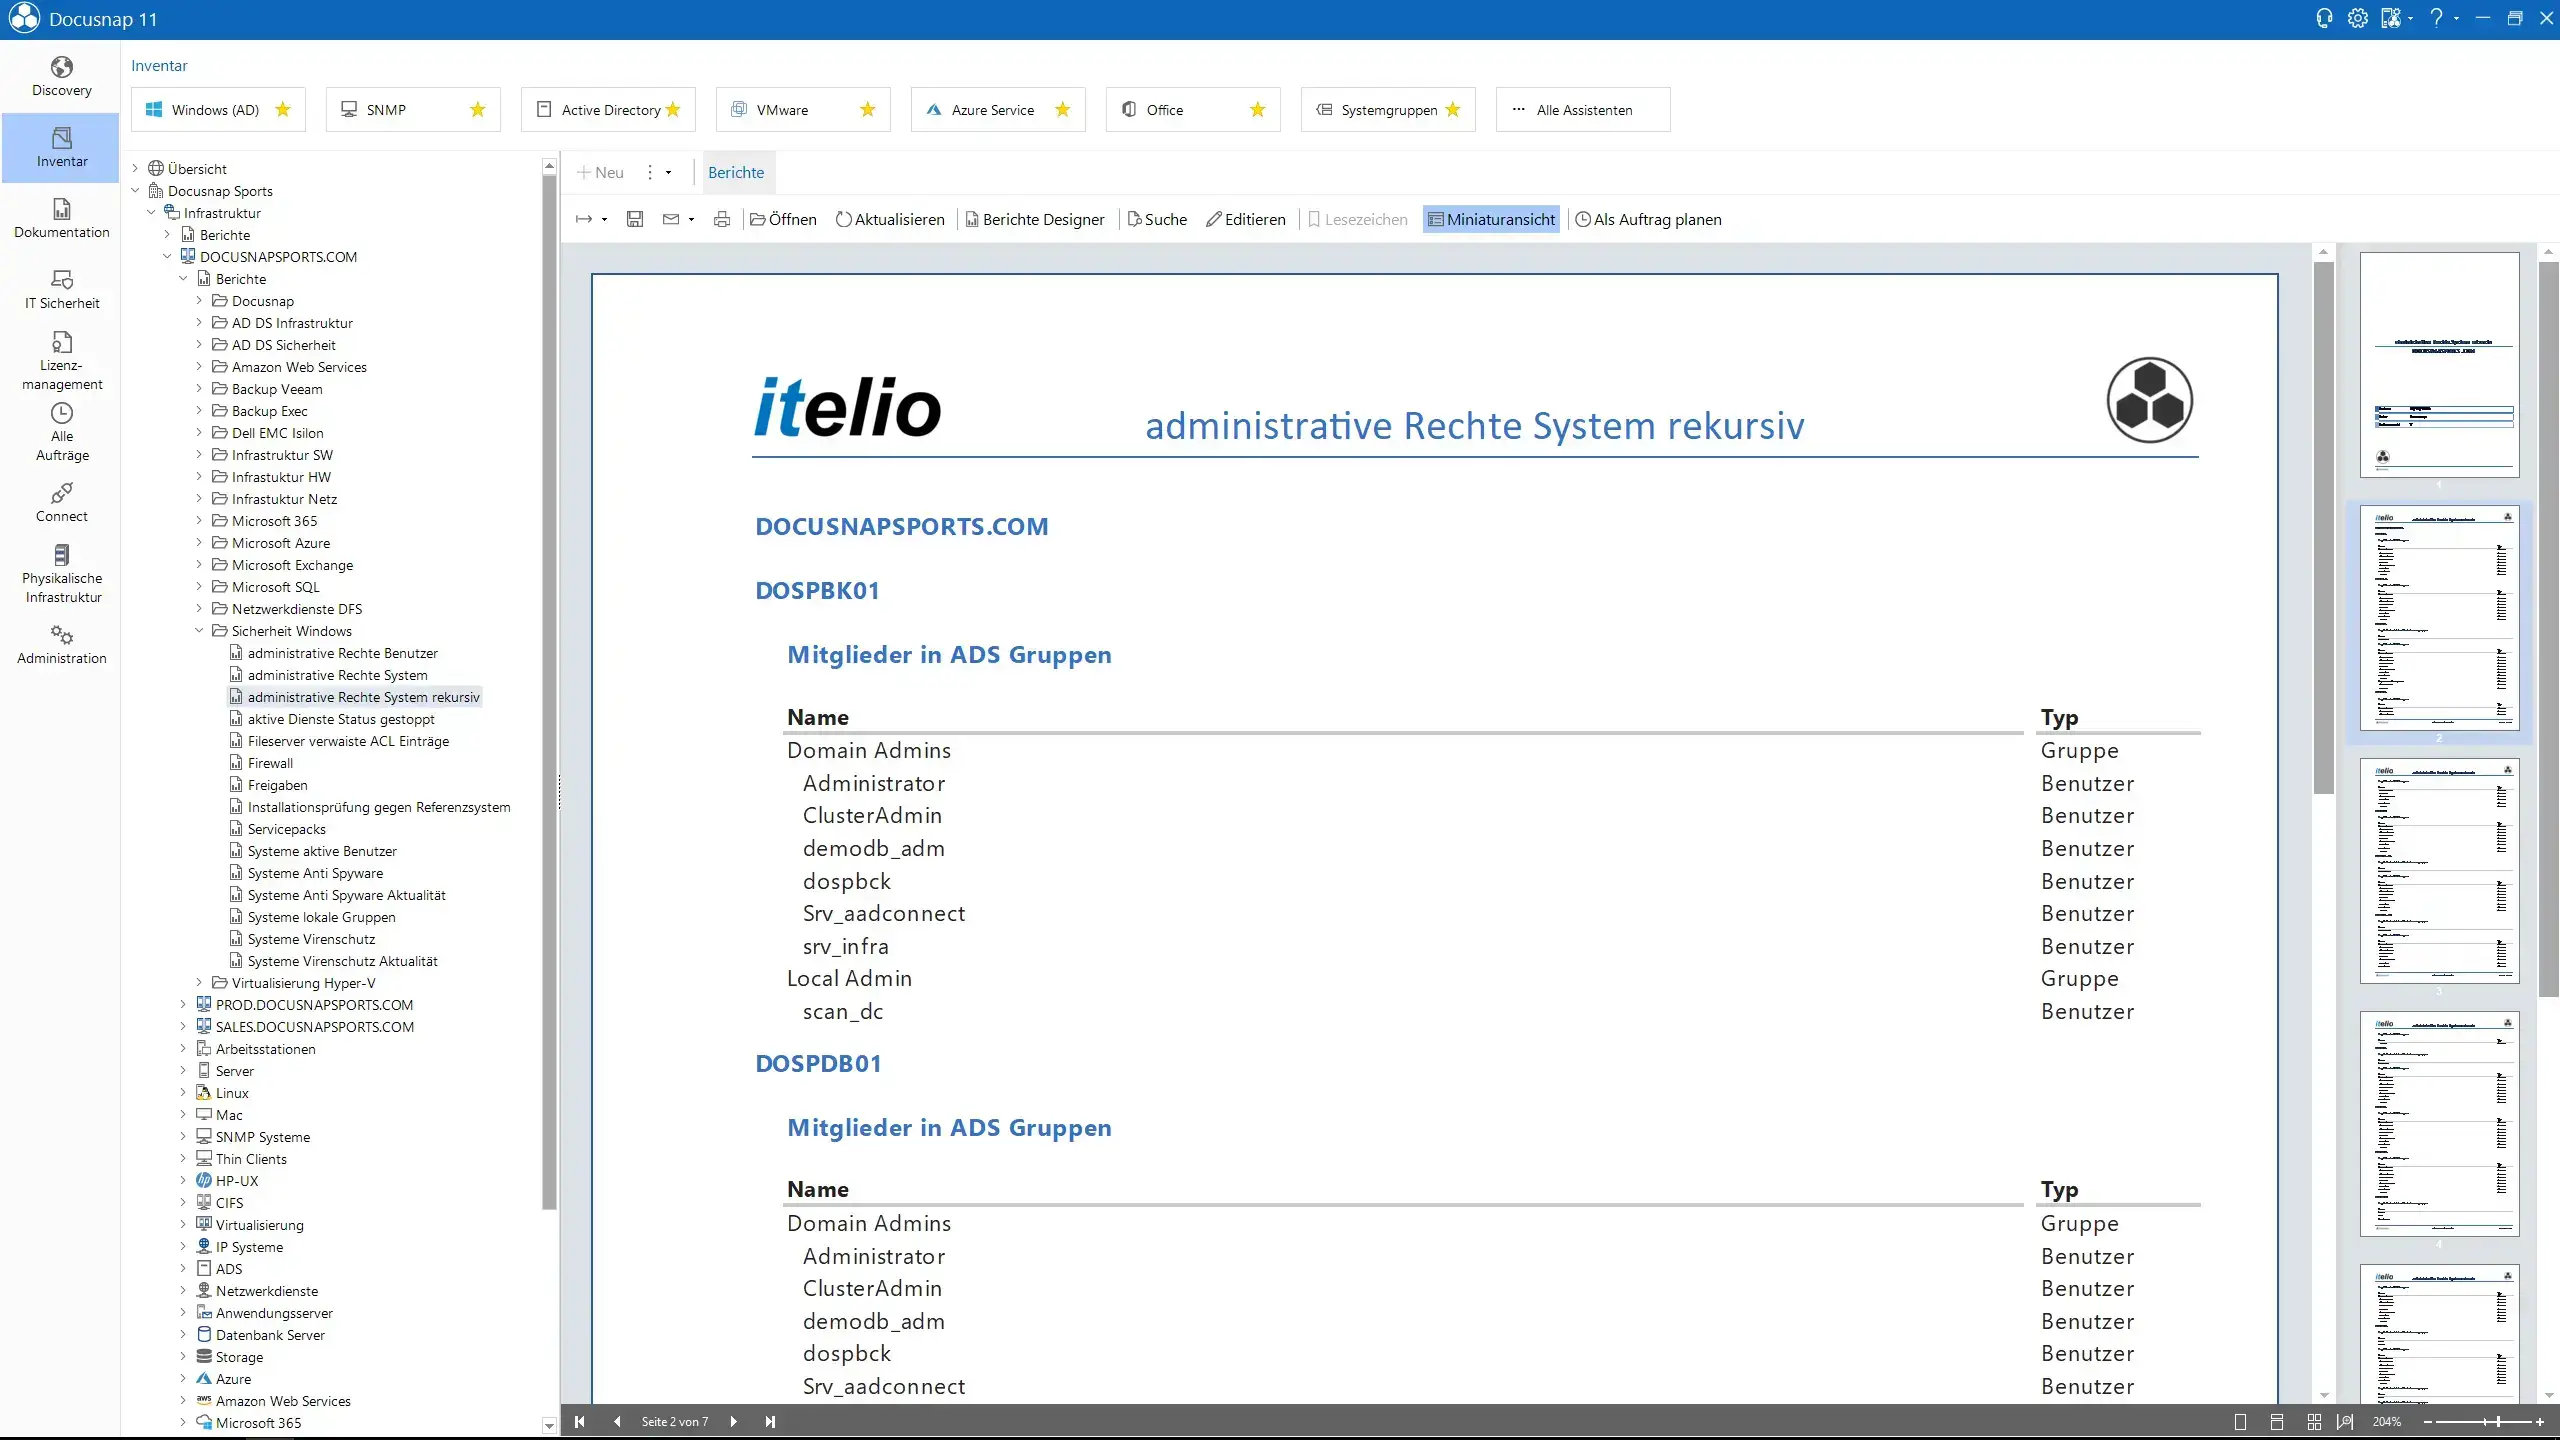Toggle favorite star on Systemgruppen
The image size is (2560, 1440).
pos(1453,110)
